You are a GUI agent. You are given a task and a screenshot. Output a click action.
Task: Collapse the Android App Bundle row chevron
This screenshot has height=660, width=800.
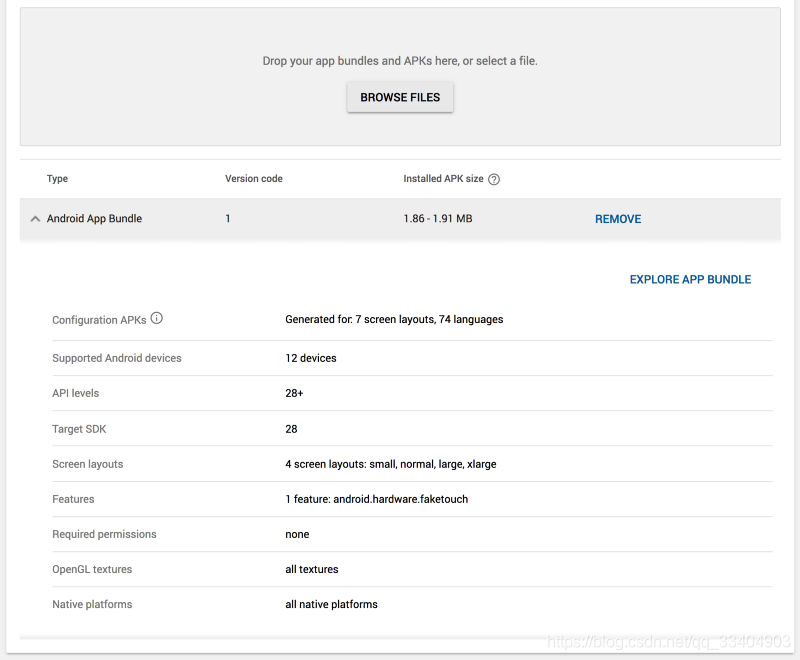pos(35,218)
